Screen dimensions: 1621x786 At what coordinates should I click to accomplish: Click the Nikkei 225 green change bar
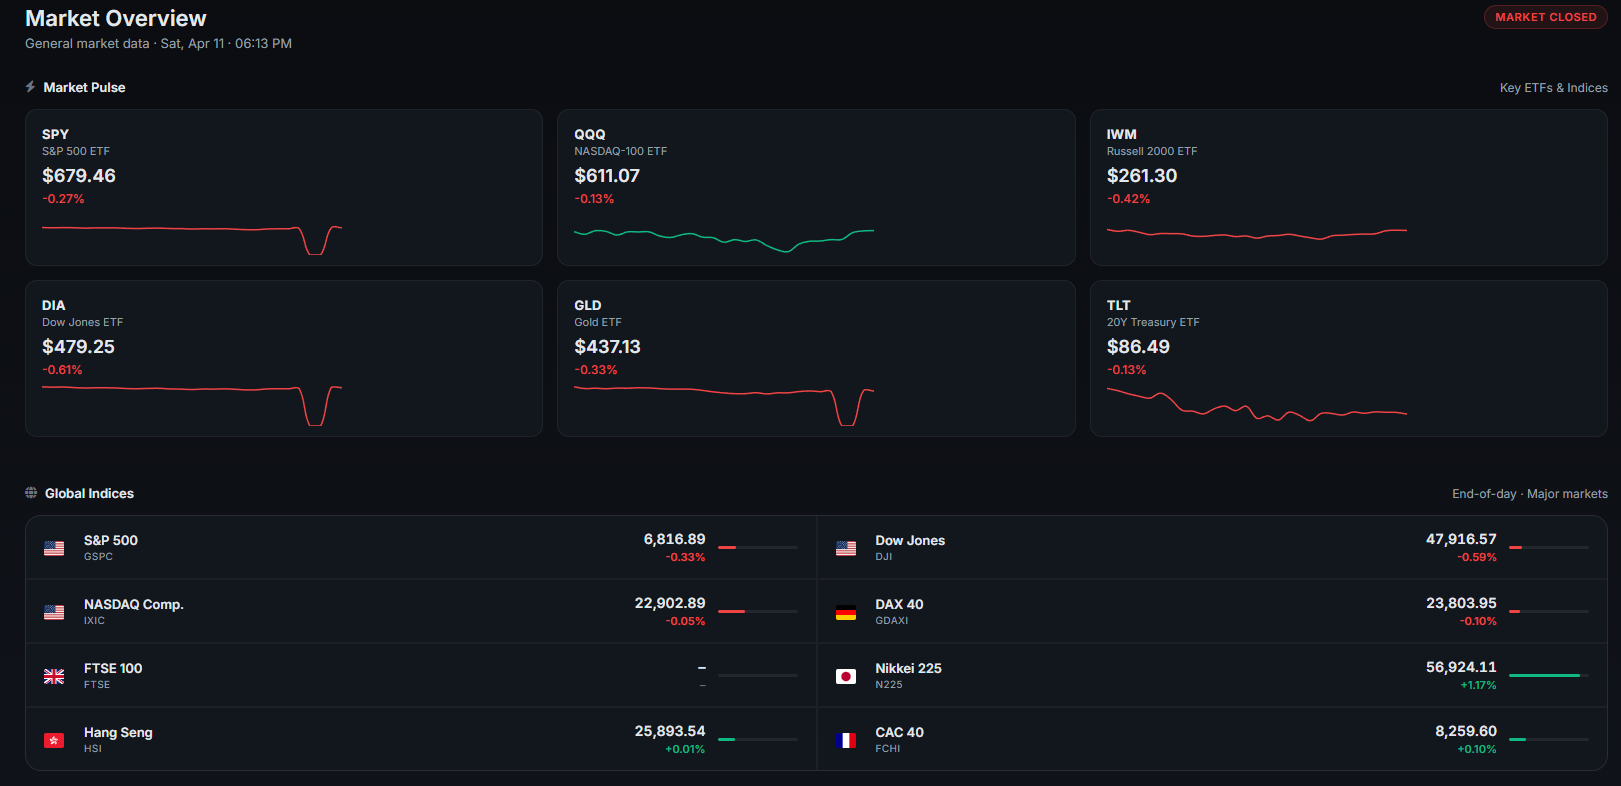click(x=1544, y=676)
